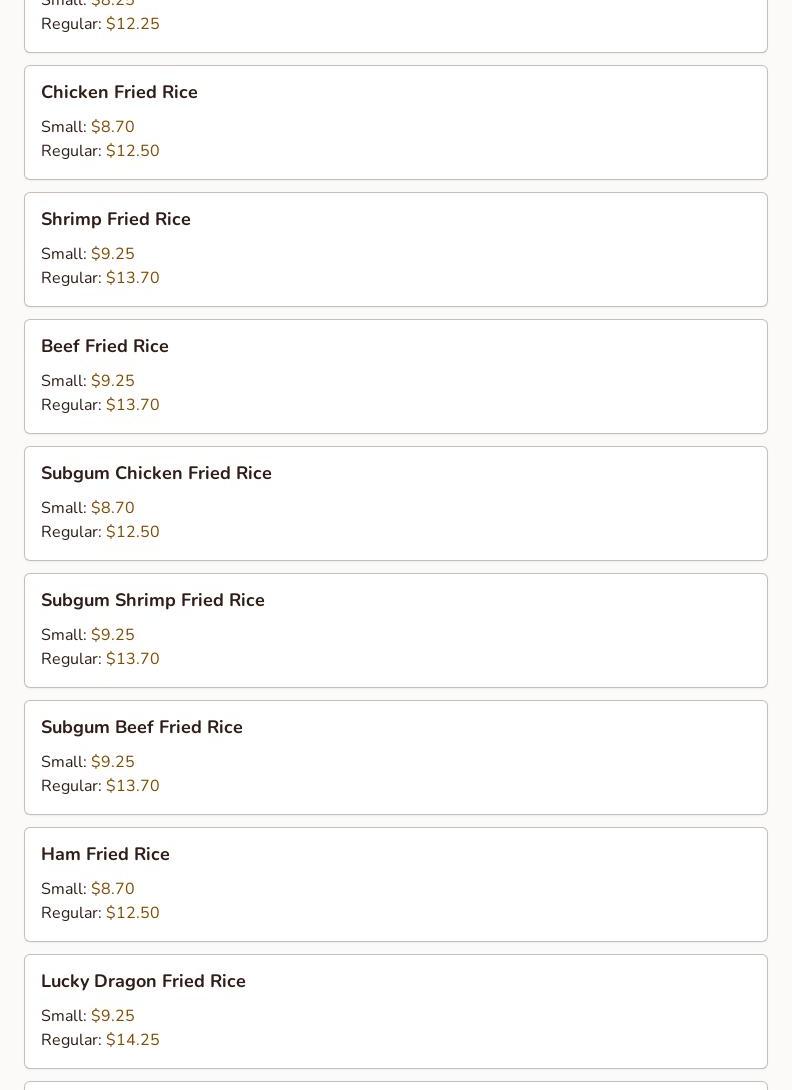Click Chicken Fried Rice regular price $12.50

tap(132, 151)
